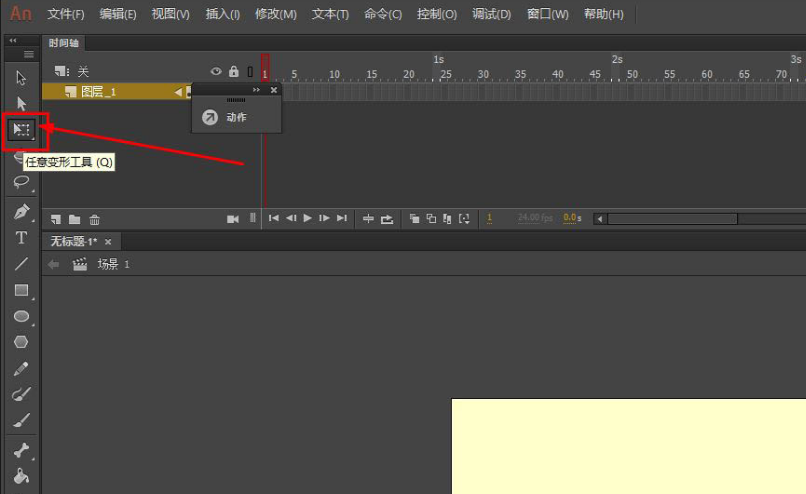Viewport: 806px width, 494px height.
Task: Play the timeline animation
Action: pos(307,218)
